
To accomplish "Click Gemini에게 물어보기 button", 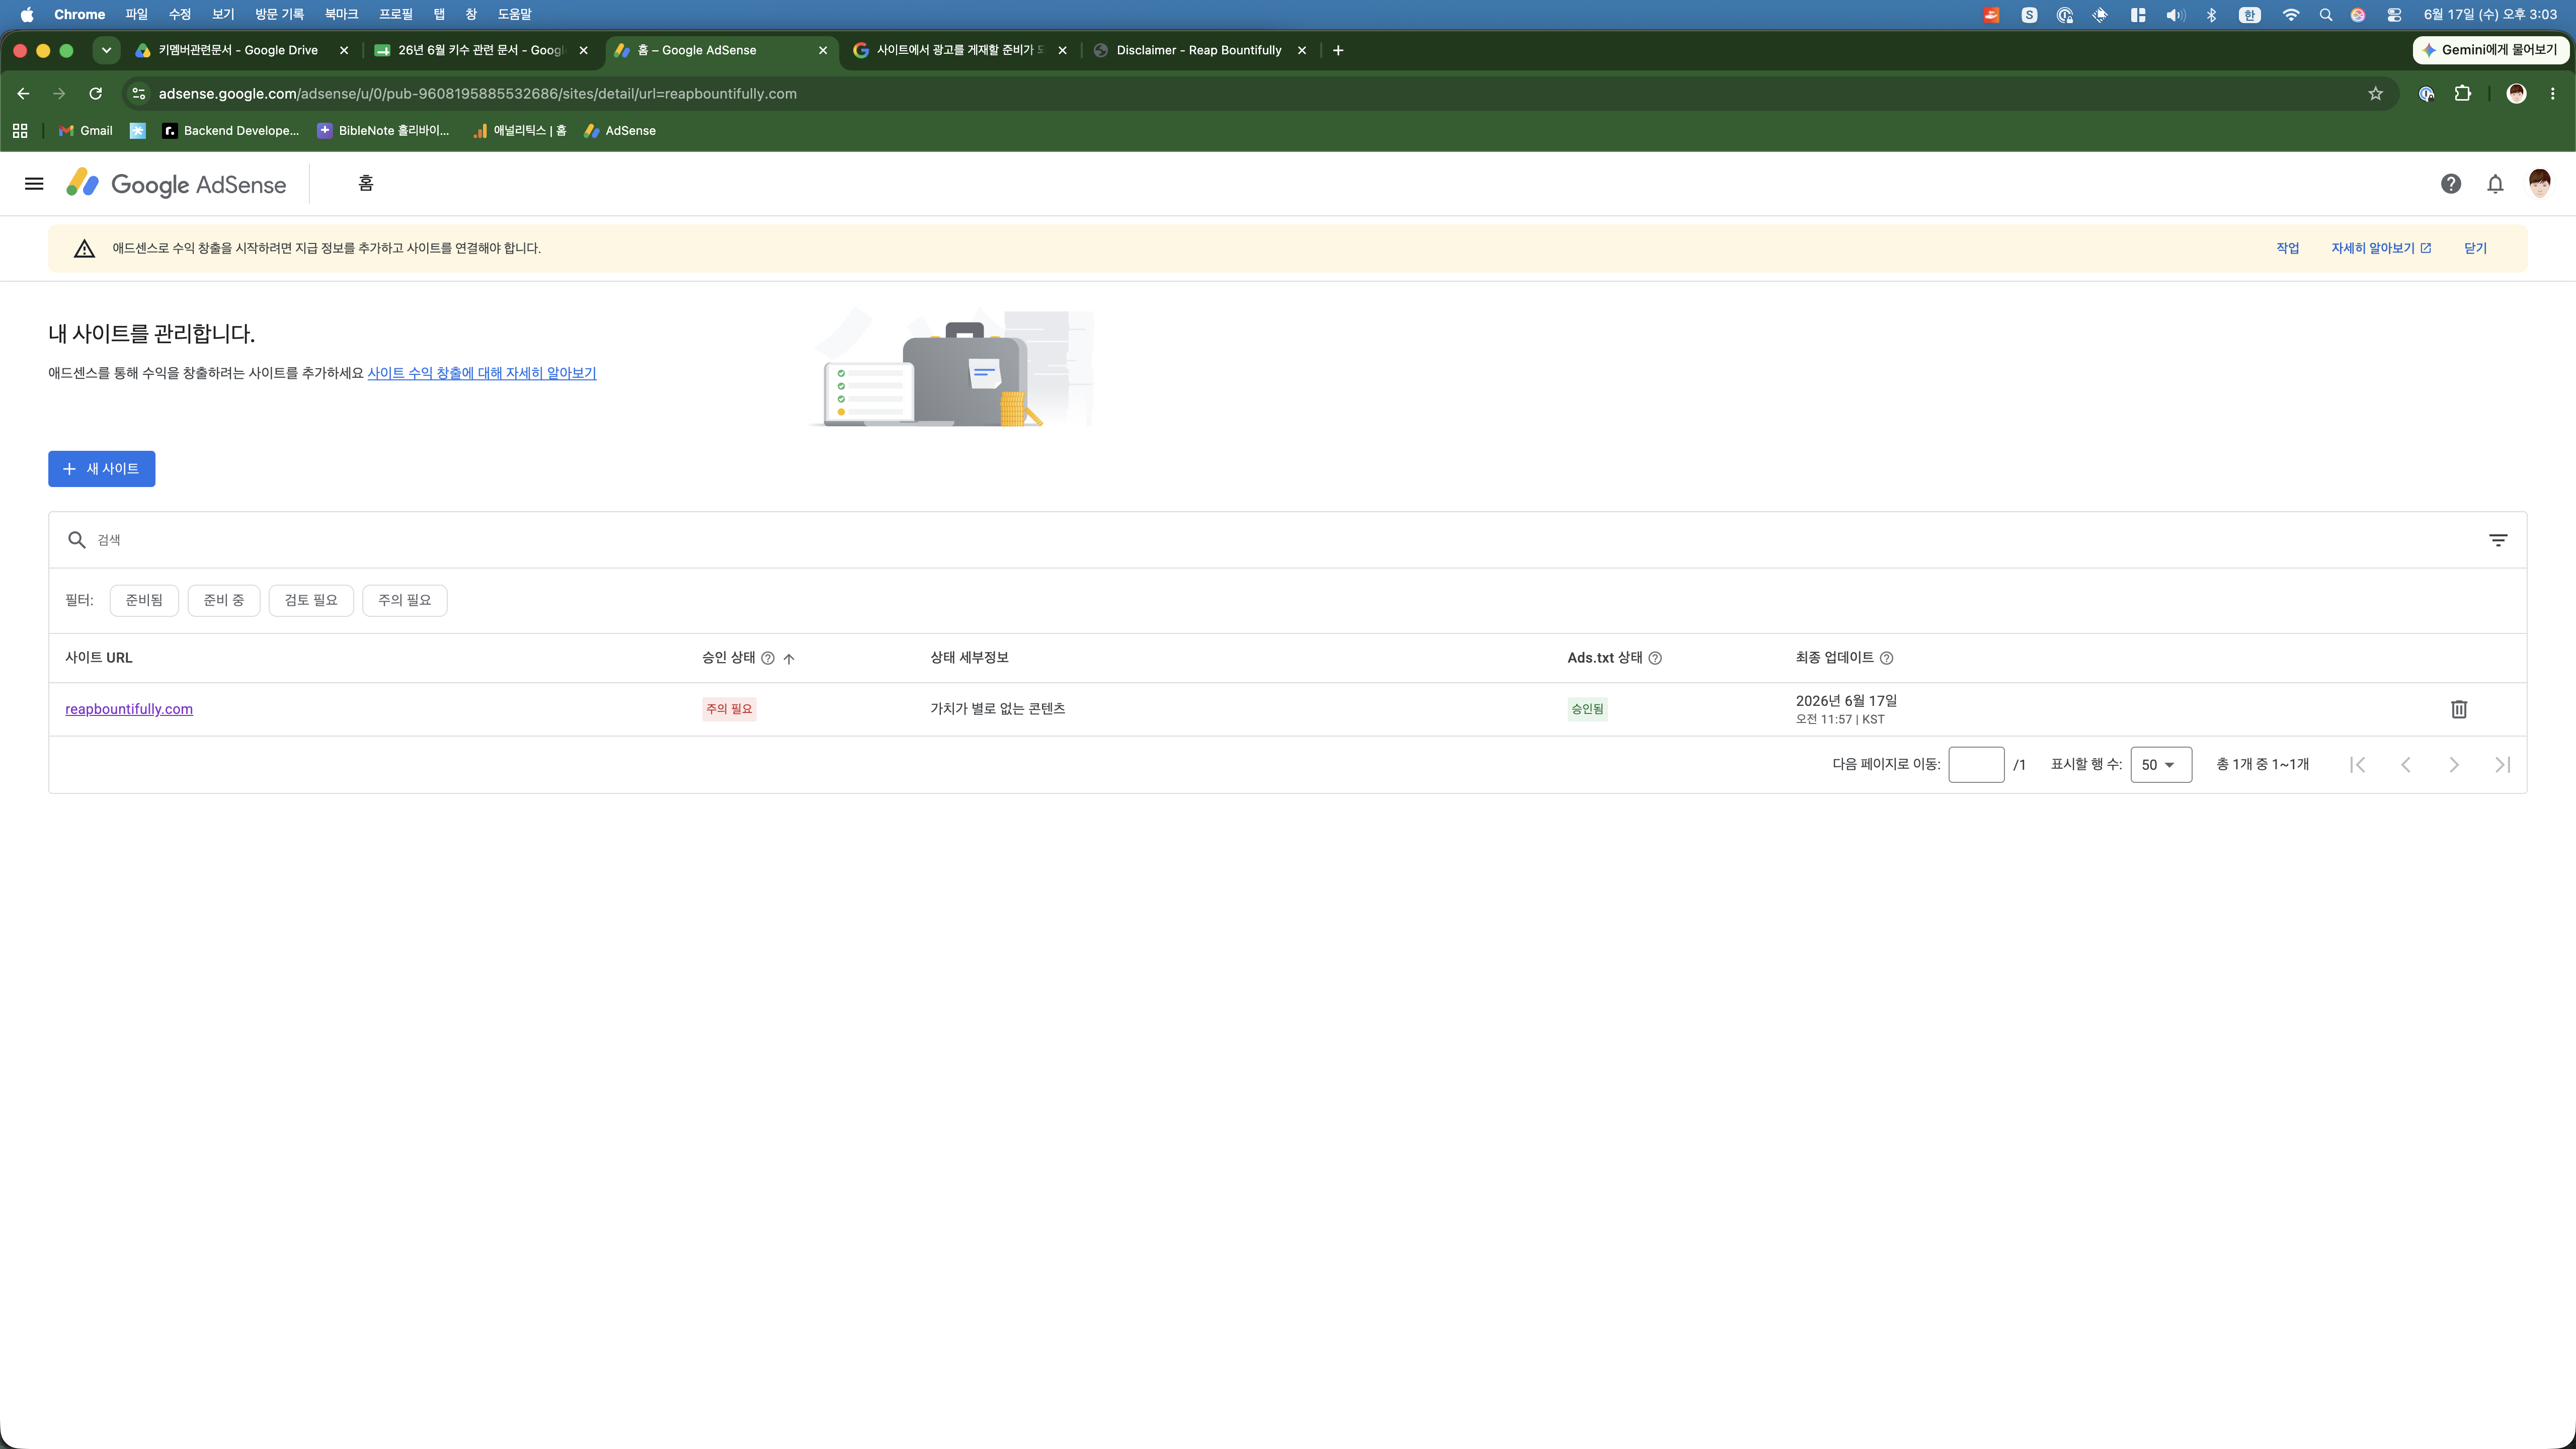I will [x=2490, y=50].
